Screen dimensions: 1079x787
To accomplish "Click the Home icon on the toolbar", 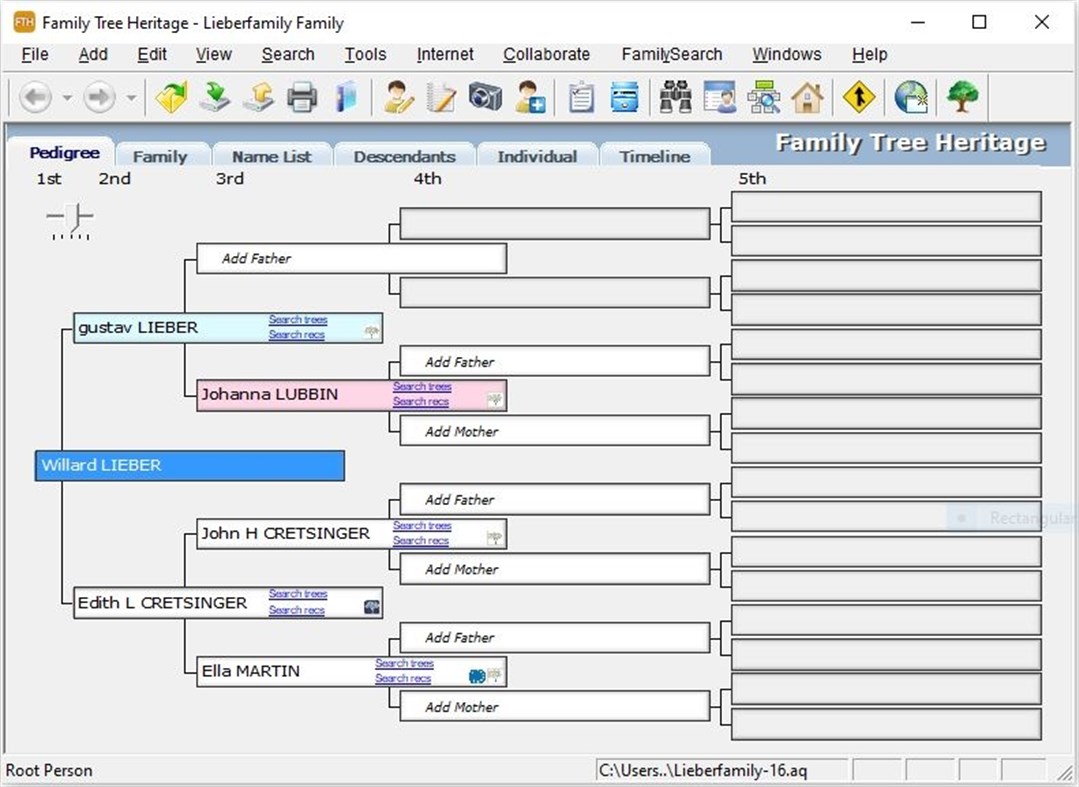I will point(808,97).
